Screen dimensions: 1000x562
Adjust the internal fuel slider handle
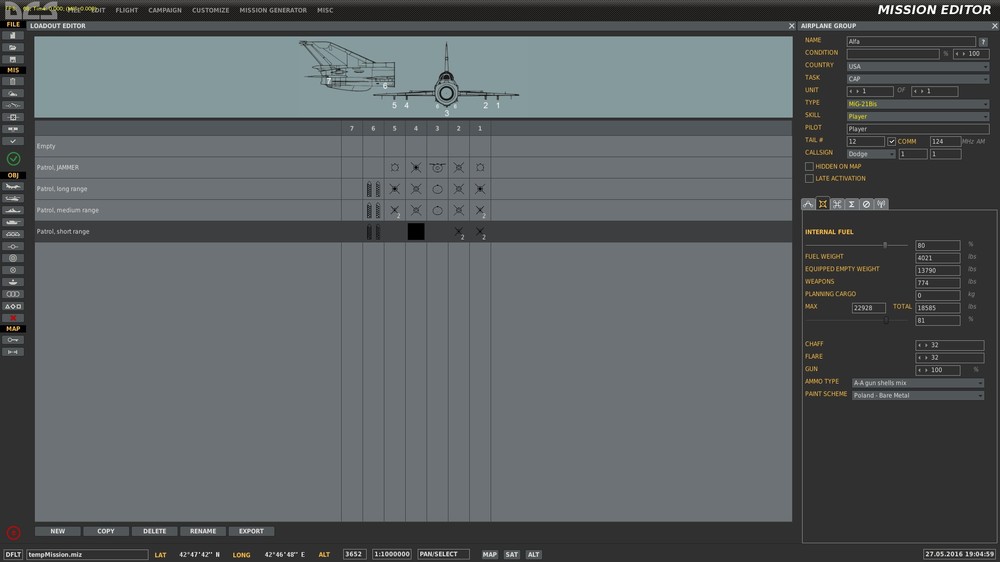click(885, 245)
